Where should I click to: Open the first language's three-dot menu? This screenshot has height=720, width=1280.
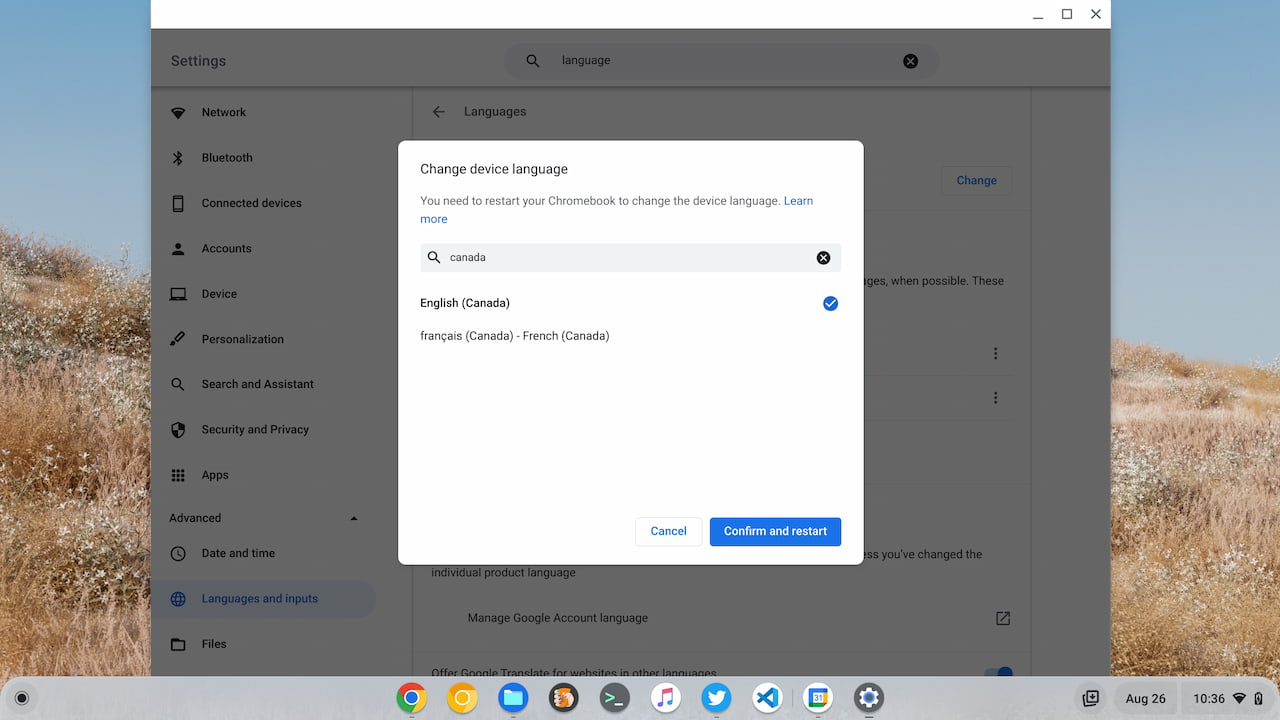[x=995, y=354]
